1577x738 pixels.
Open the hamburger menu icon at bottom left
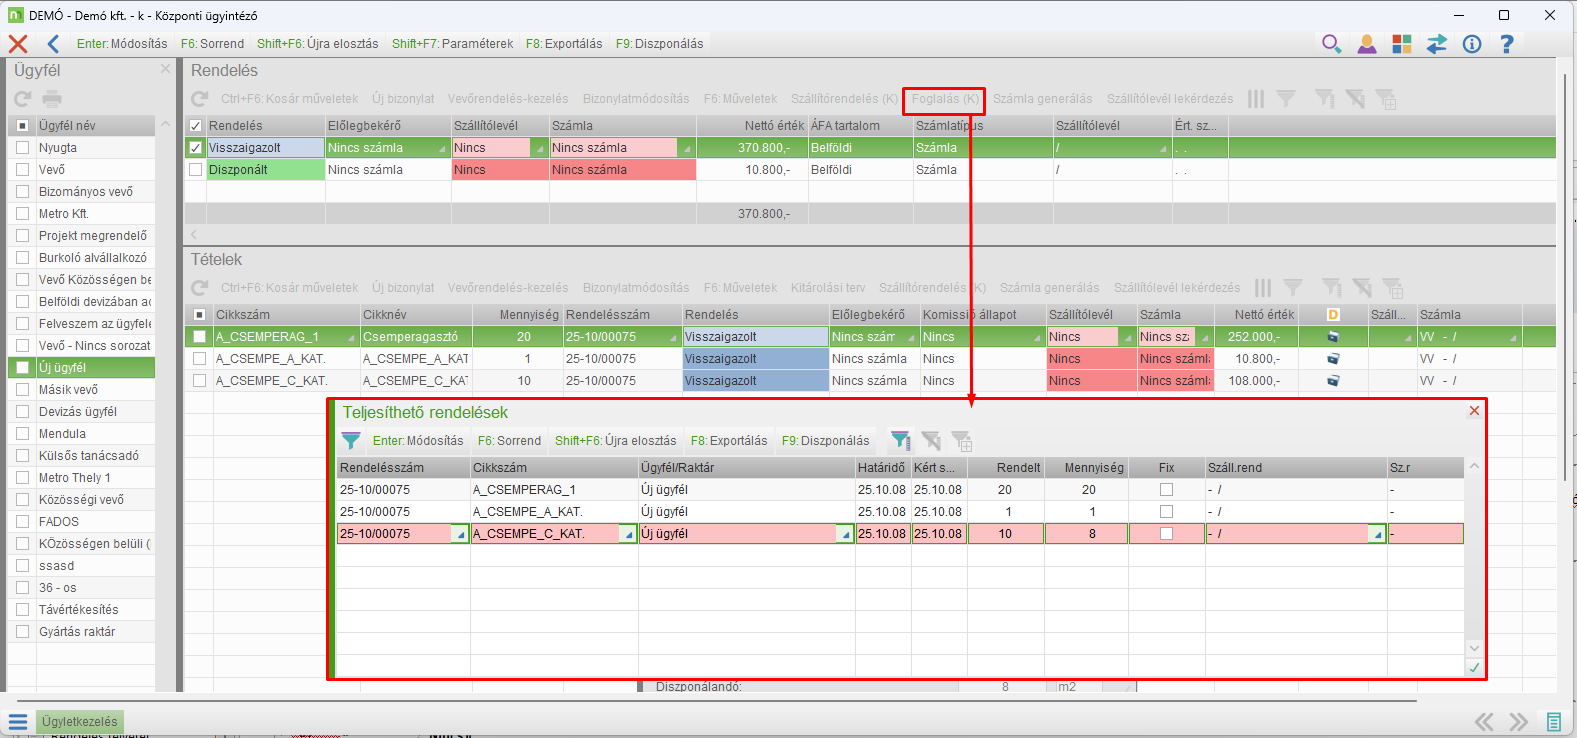tap(18, 721)
